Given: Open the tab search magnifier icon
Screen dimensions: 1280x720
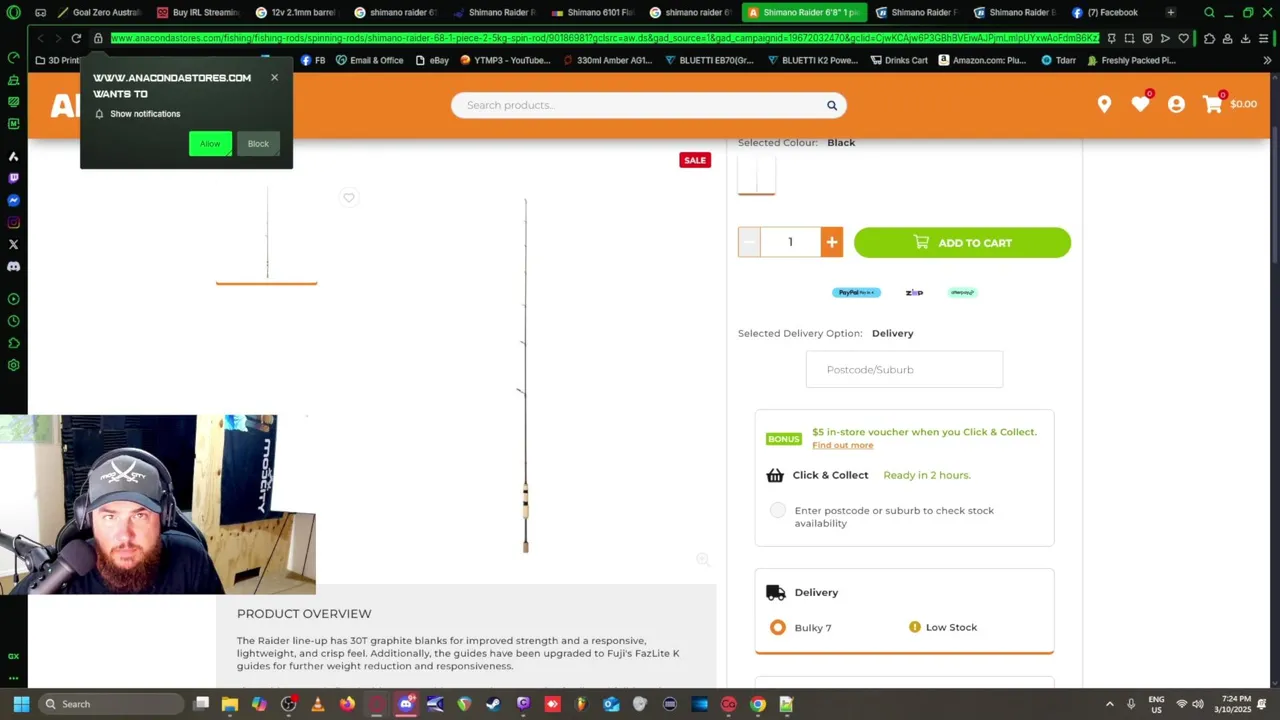Looking at the screenshot, I should point(1209,13).
